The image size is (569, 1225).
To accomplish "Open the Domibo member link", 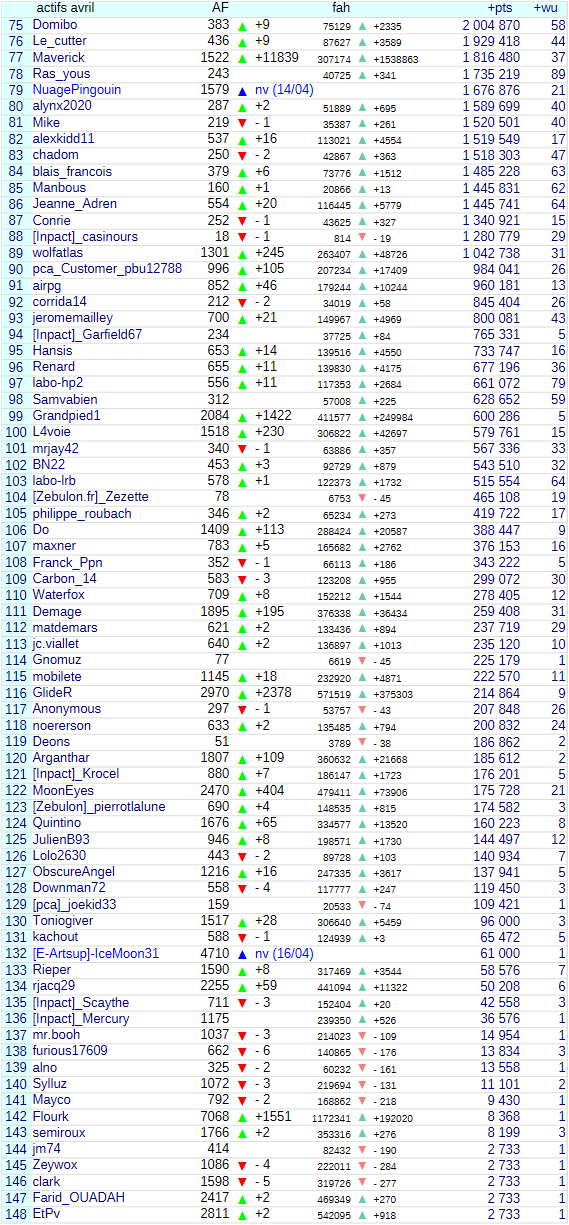I will [x=56, y=25].
